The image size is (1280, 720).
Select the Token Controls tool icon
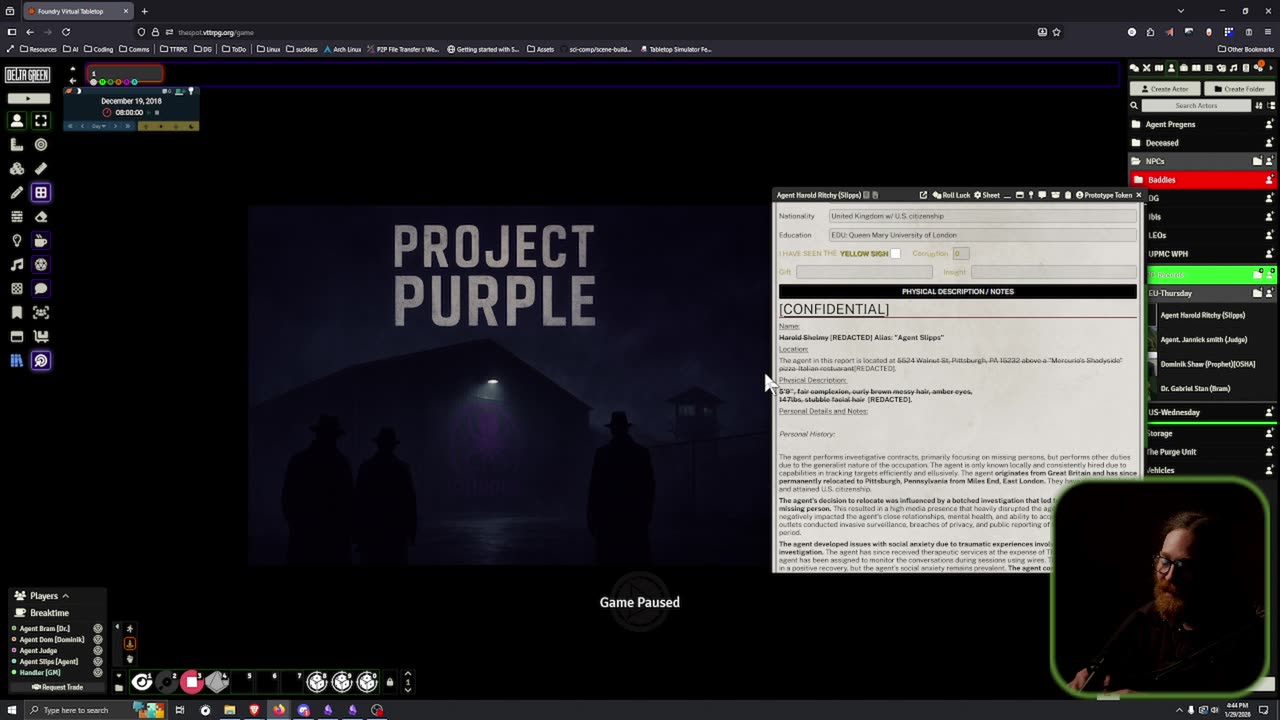pyautogui.click(x=17, y=120)
